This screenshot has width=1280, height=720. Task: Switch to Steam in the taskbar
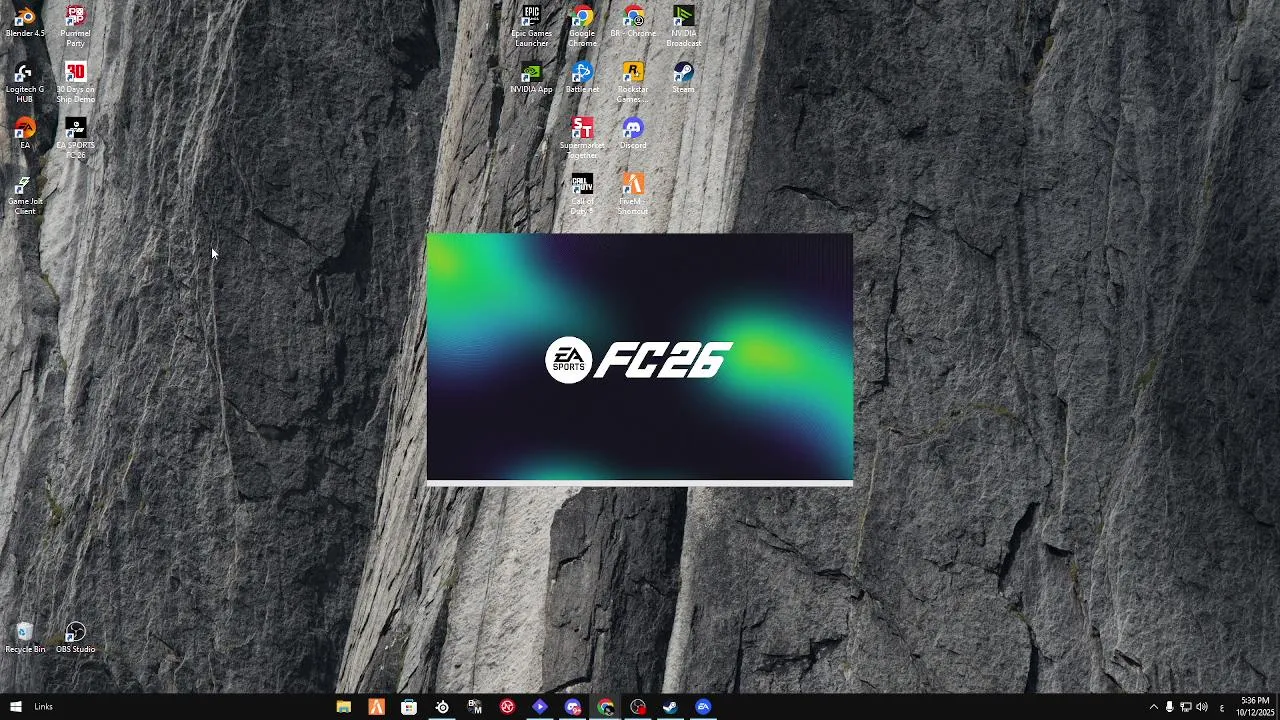(670, 707)
